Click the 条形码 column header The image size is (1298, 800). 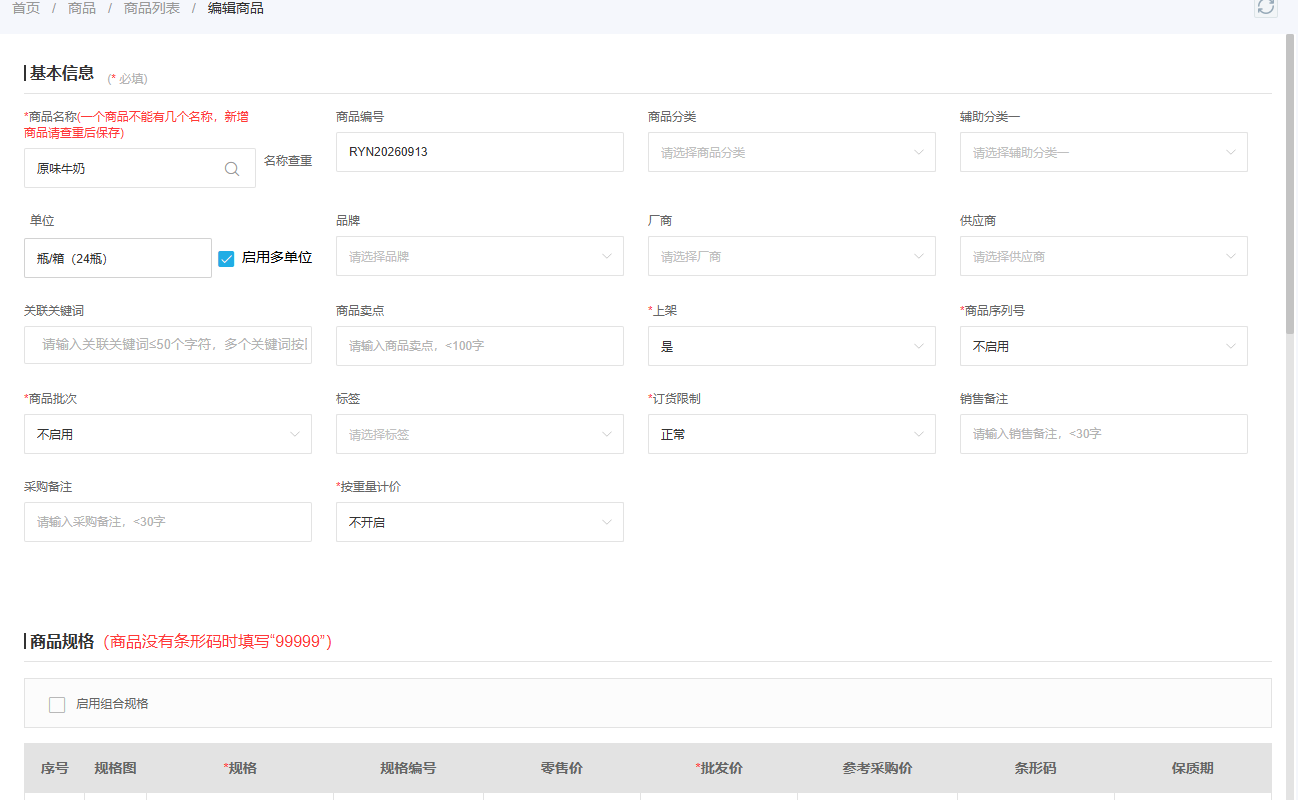1035,768
